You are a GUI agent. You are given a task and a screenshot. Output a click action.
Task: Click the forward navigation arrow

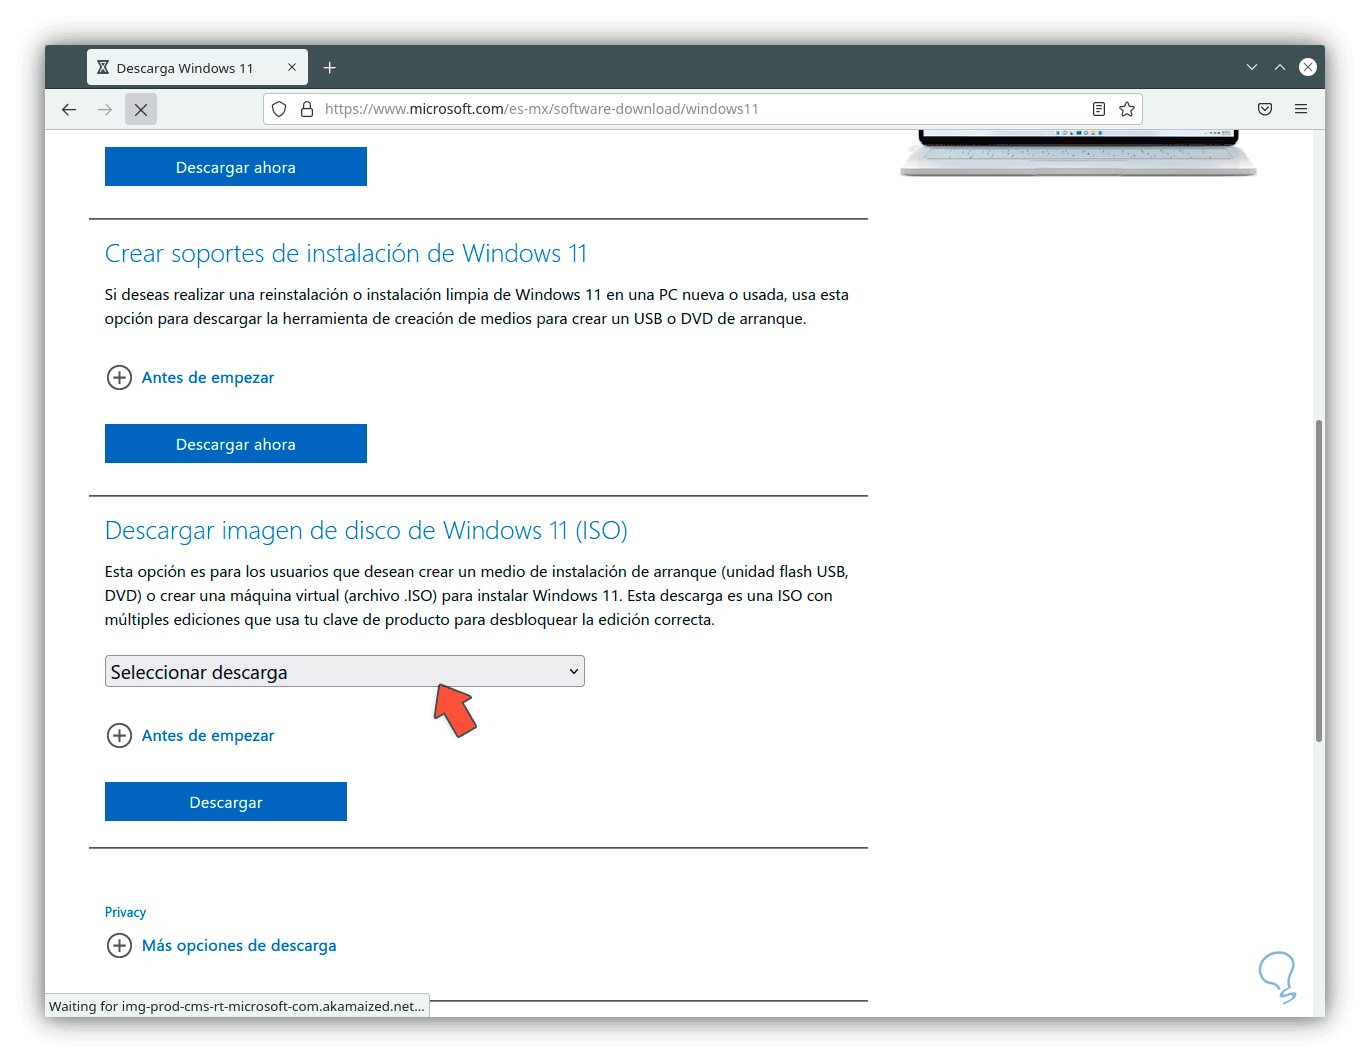(x=105, y=109)
